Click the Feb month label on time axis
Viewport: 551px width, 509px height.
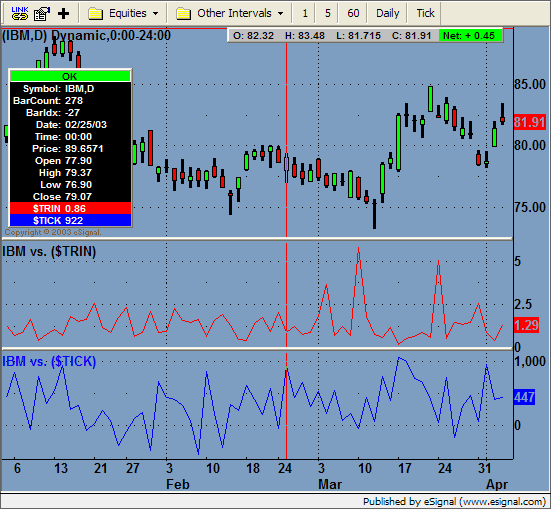178,484
